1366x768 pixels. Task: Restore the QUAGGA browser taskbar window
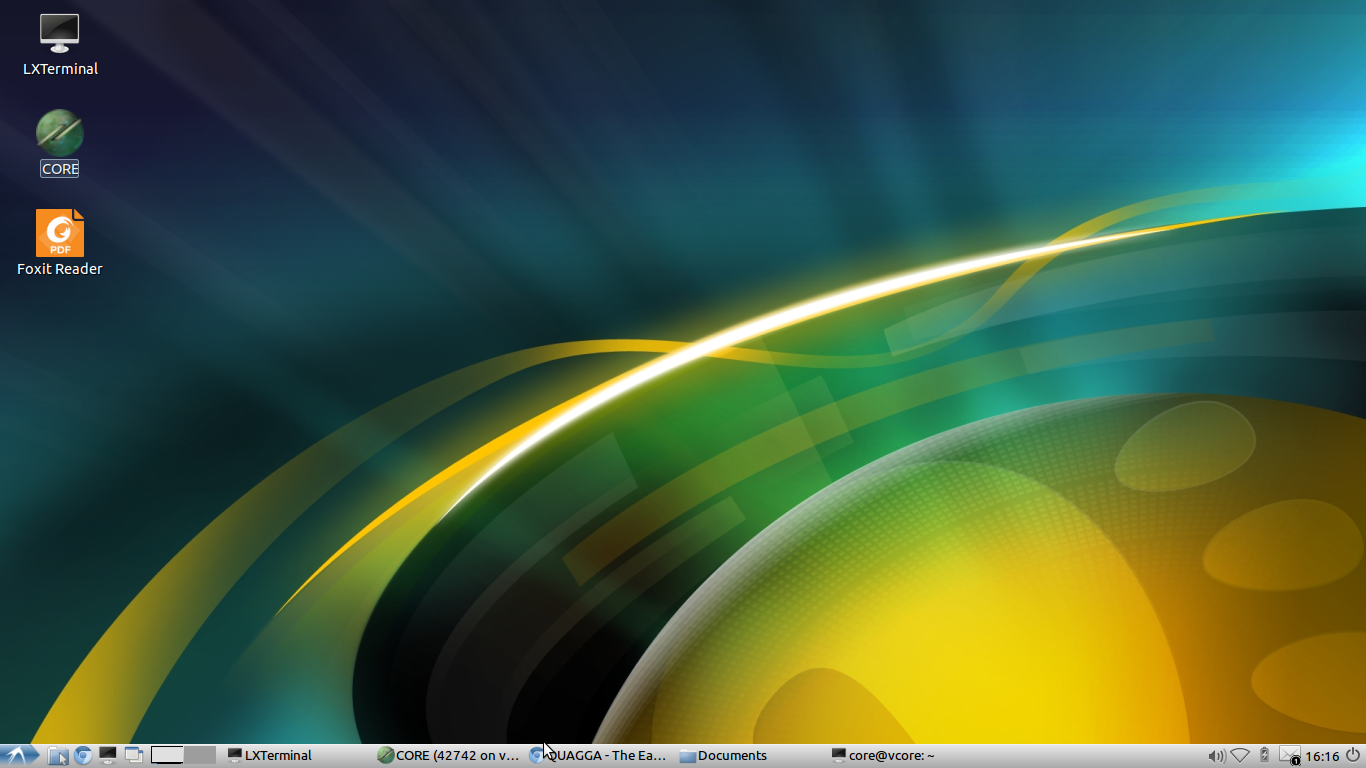point(600,756)
